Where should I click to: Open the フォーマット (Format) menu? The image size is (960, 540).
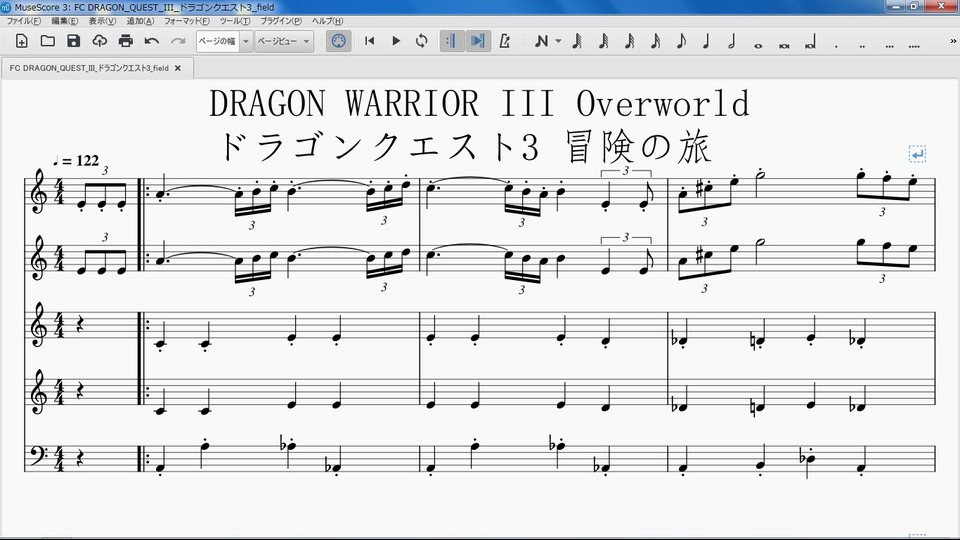click(x=187, y=21)
